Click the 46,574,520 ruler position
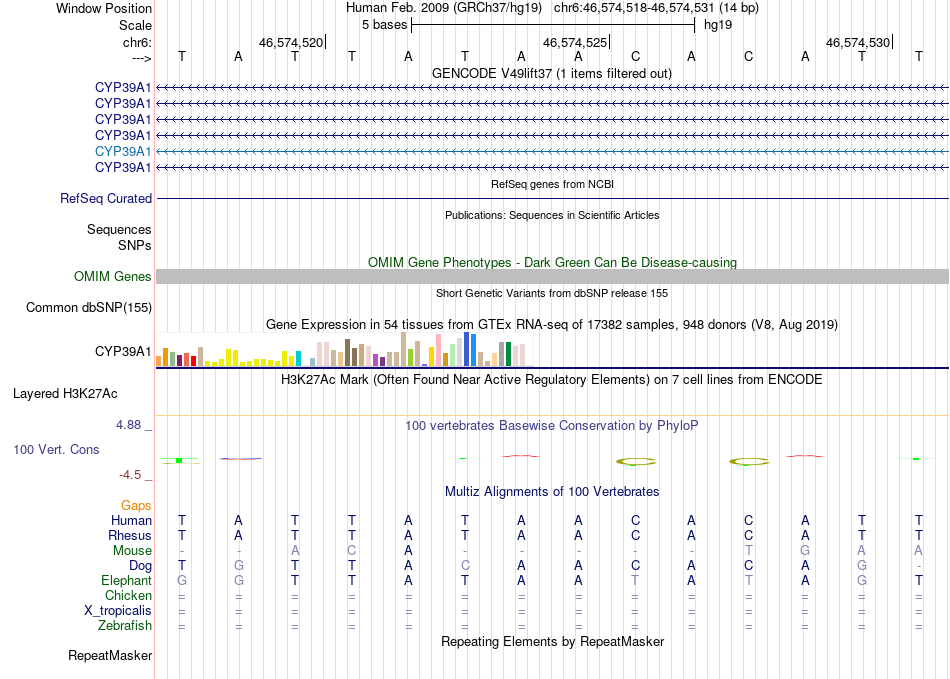Screen dimensions: 950x679 click(291, 42)
